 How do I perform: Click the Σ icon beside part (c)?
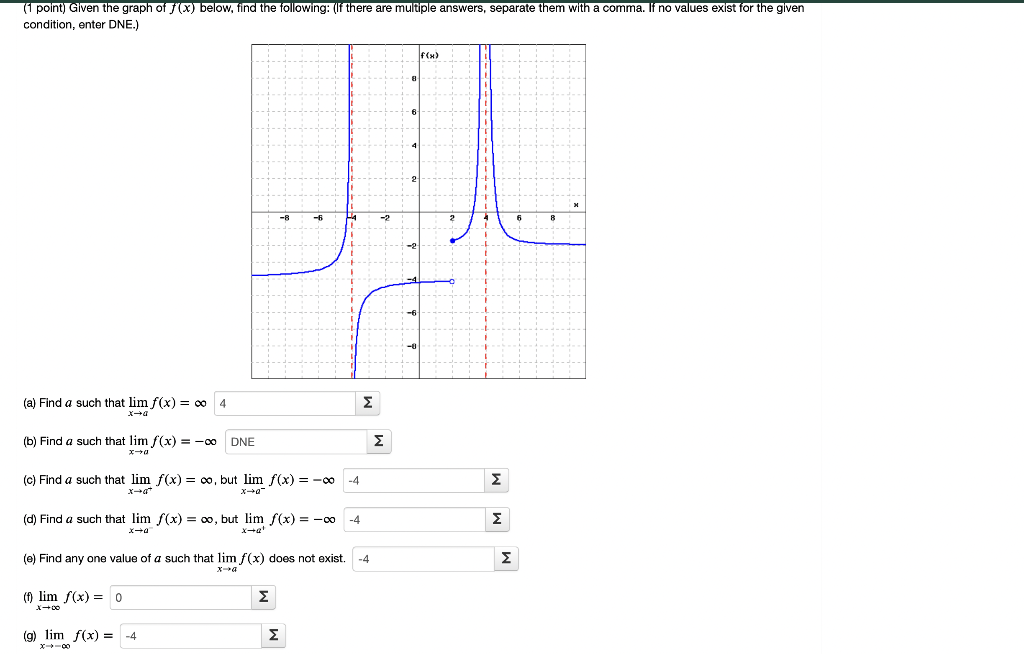[x=497, y=480]
